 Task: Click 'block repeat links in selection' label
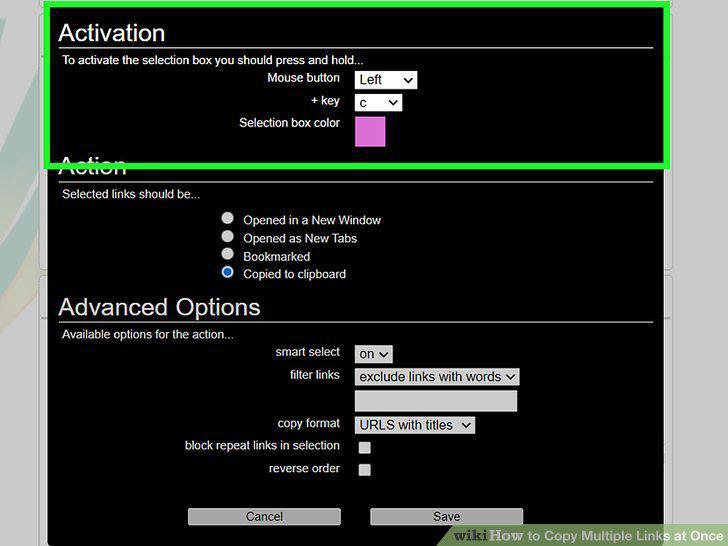[262, 445]
